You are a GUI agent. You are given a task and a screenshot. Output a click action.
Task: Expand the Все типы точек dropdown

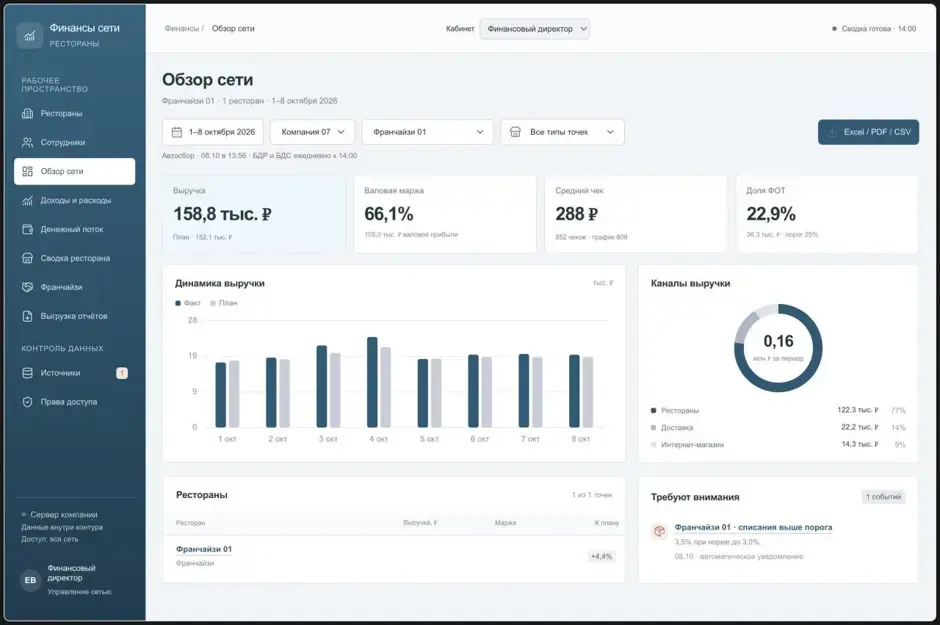(x=562, y=132)
